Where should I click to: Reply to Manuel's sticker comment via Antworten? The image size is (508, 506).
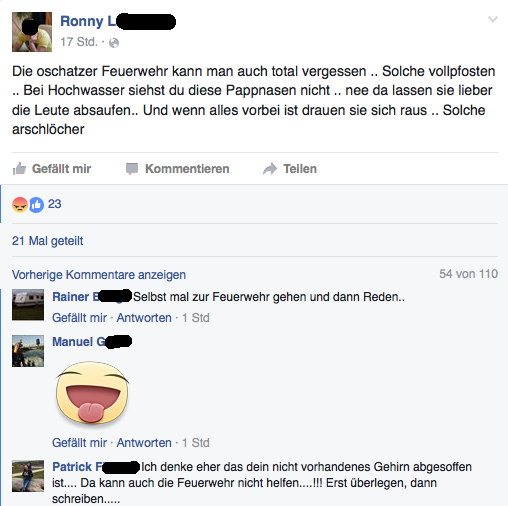click(144, 443)
